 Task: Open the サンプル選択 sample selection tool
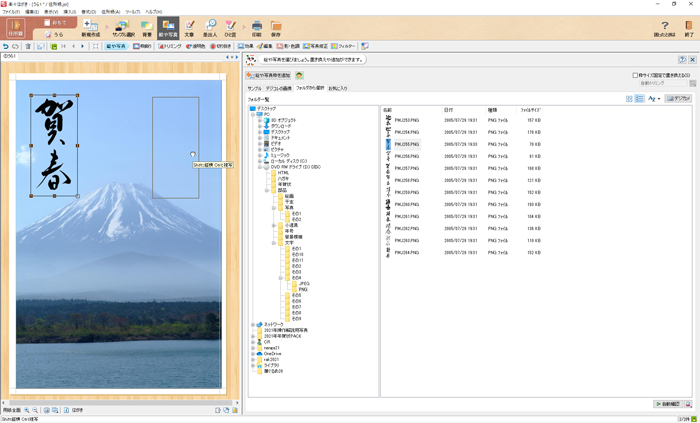point(120,27)
